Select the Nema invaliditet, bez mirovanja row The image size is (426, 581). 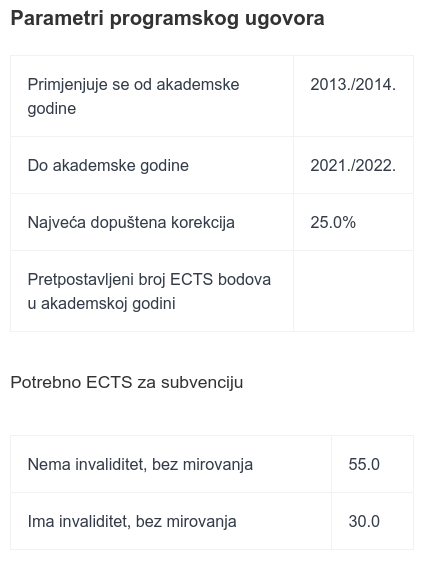click(x=212, y=464)
